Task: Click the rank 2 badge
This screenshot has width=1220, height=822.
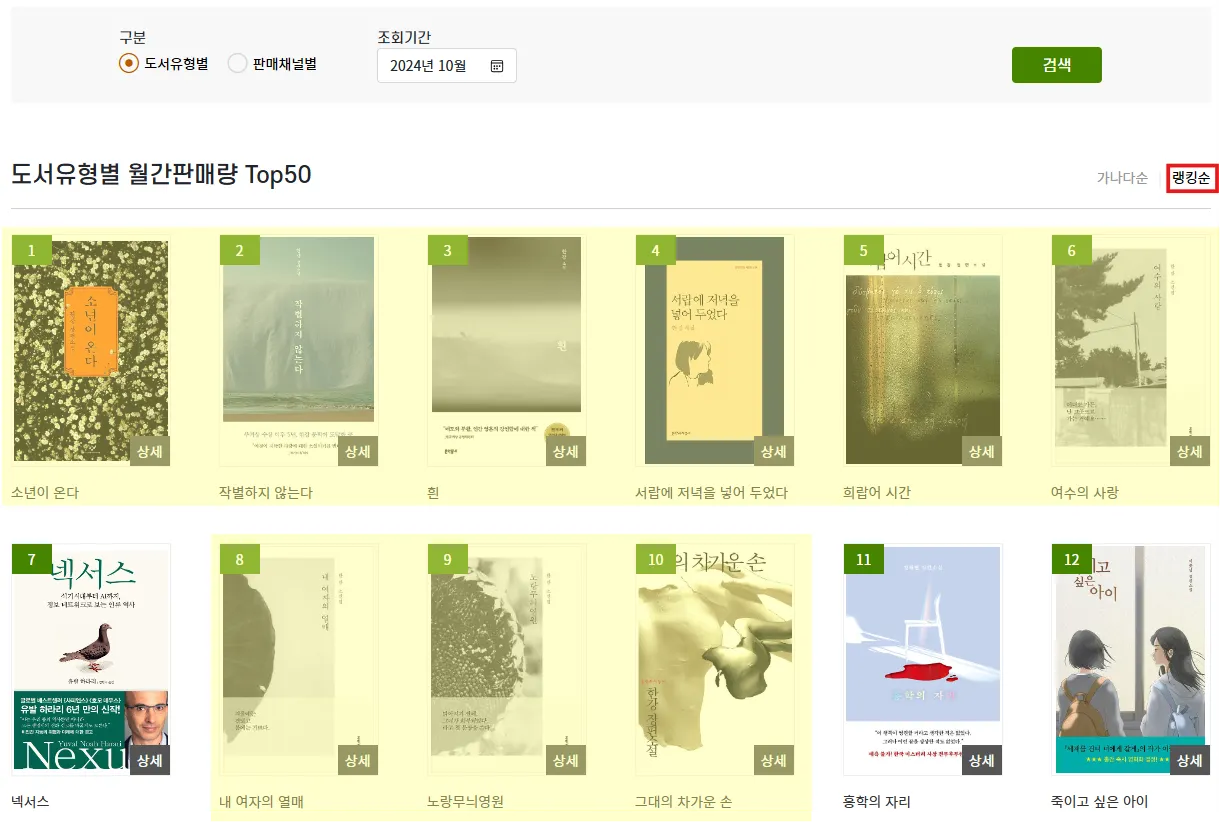Action: click(x=240, y=251)
